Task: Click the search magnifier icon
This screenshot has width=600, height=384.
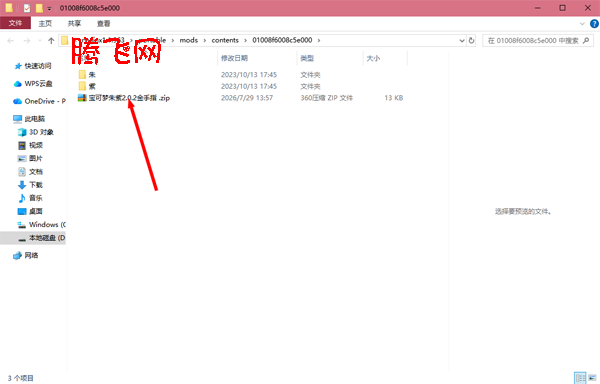Action: (x=586, y=41)
